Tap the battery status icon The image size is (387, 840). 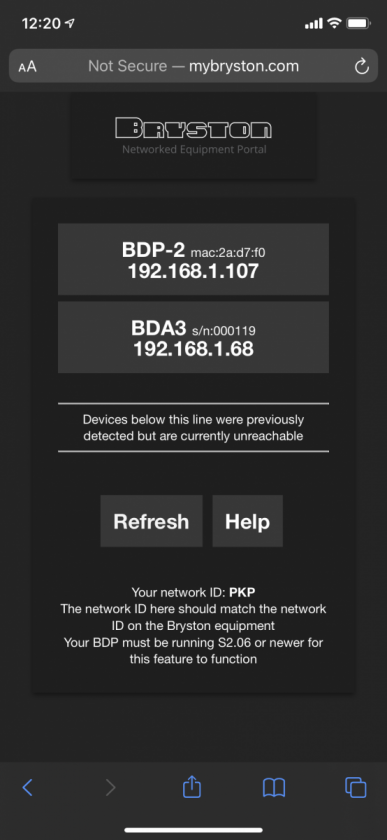tap(357, 23)
